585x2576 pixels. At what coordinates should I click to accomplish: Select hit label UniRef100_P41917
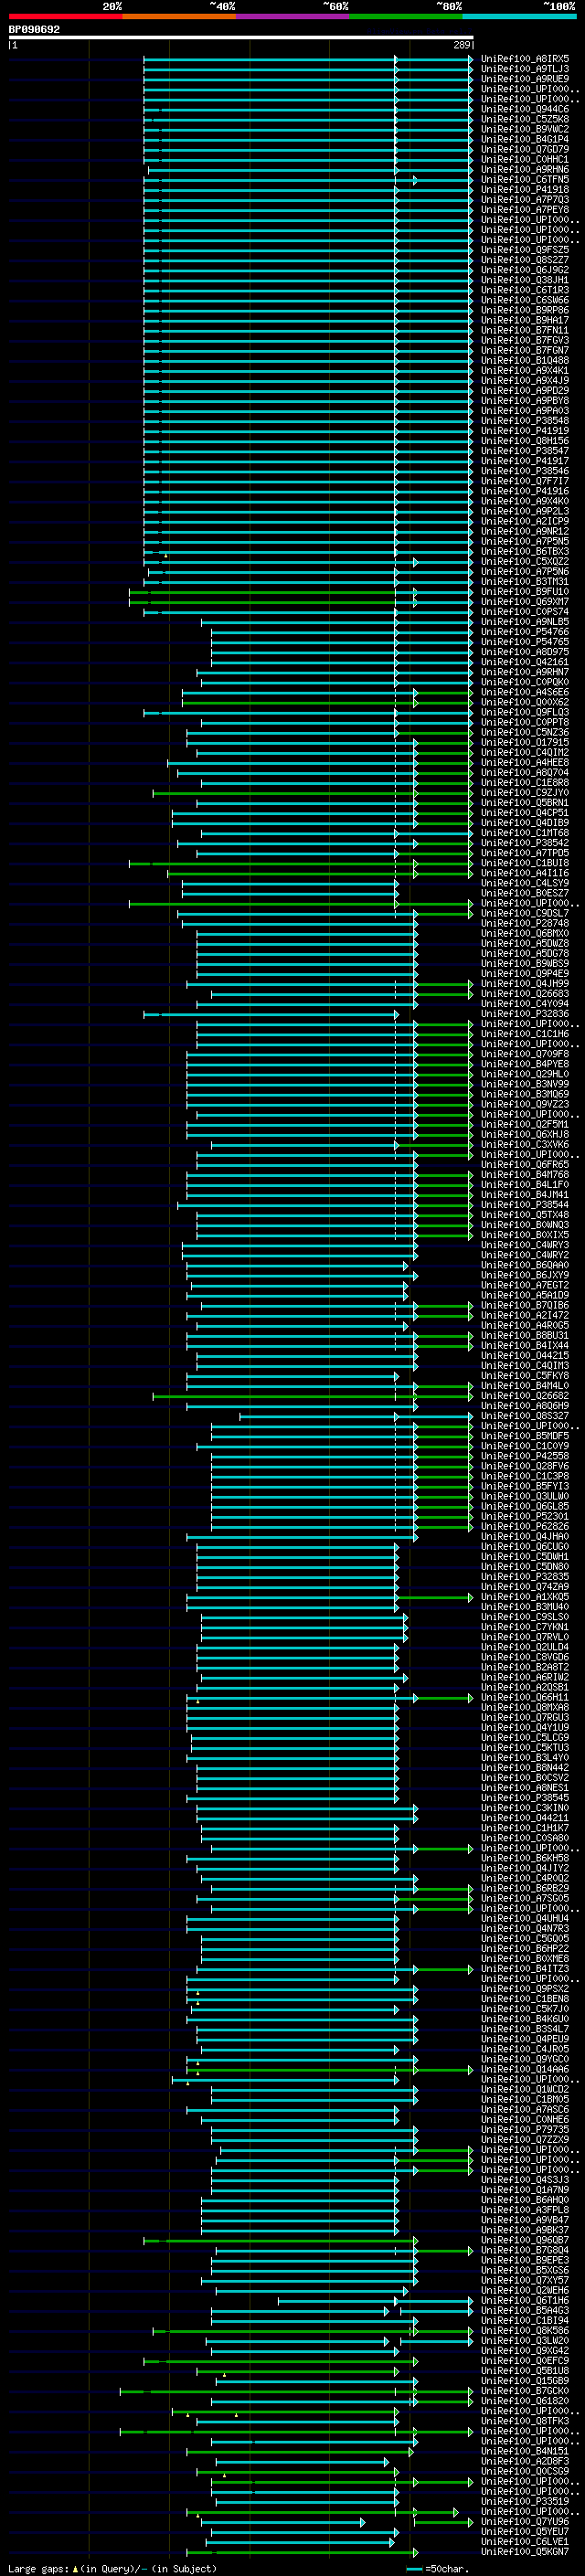(x=525, y=461)
